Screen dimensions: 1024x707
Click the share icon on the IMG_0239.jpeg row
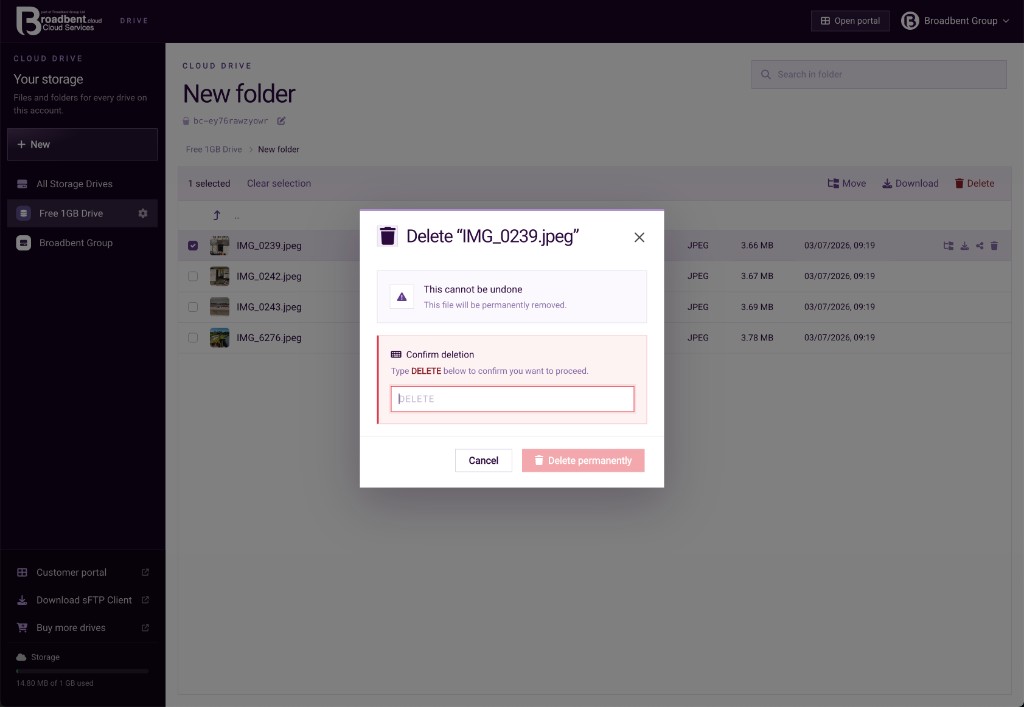pyautogui.click(x=980, y=246)
